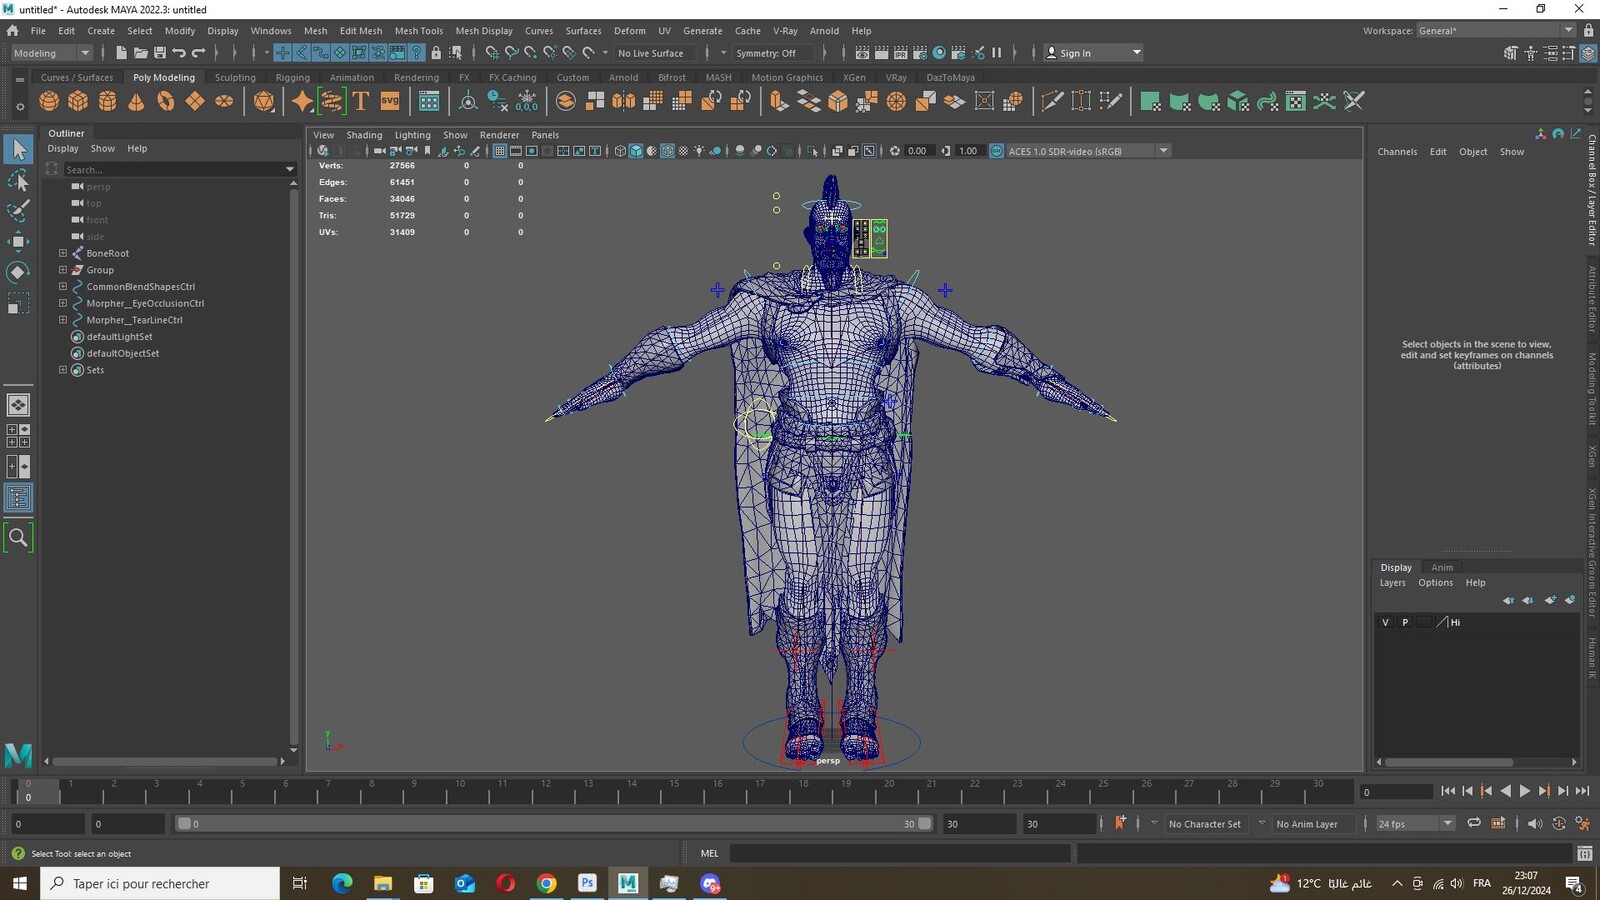The width and height of the screenshot is (1600, 900).
Task: Open the Modeling menu set dropdown
Action: click(51, 53)
